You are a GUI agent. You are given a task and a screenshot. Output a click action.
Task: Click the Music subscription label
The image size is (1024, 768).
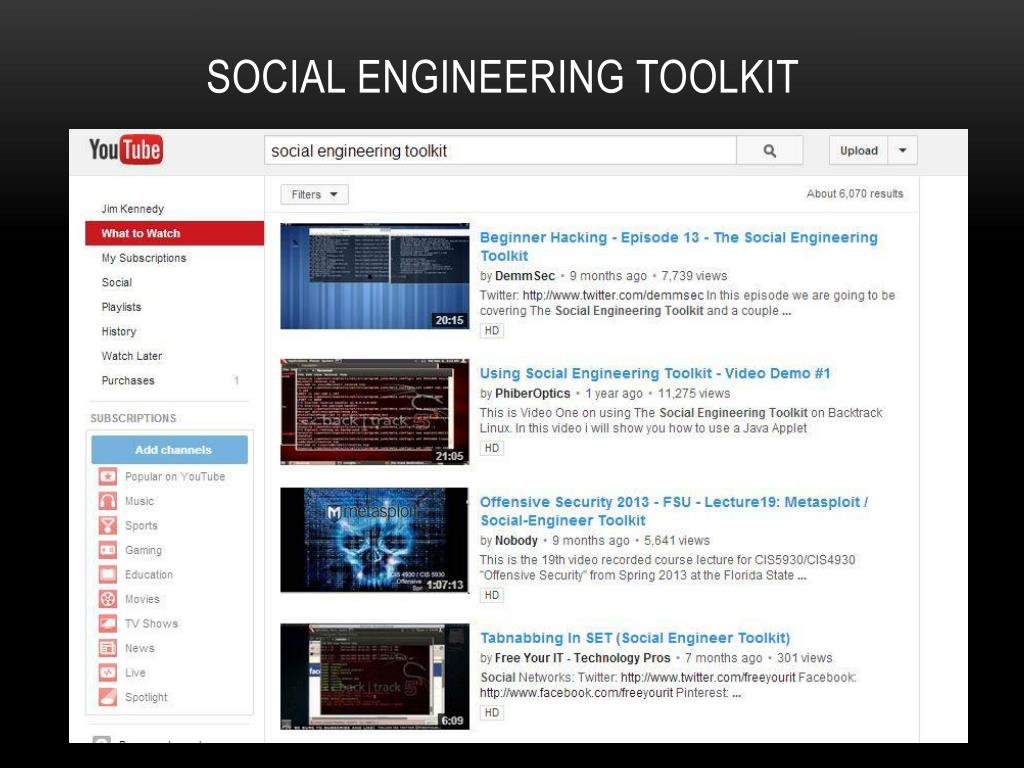140,501
